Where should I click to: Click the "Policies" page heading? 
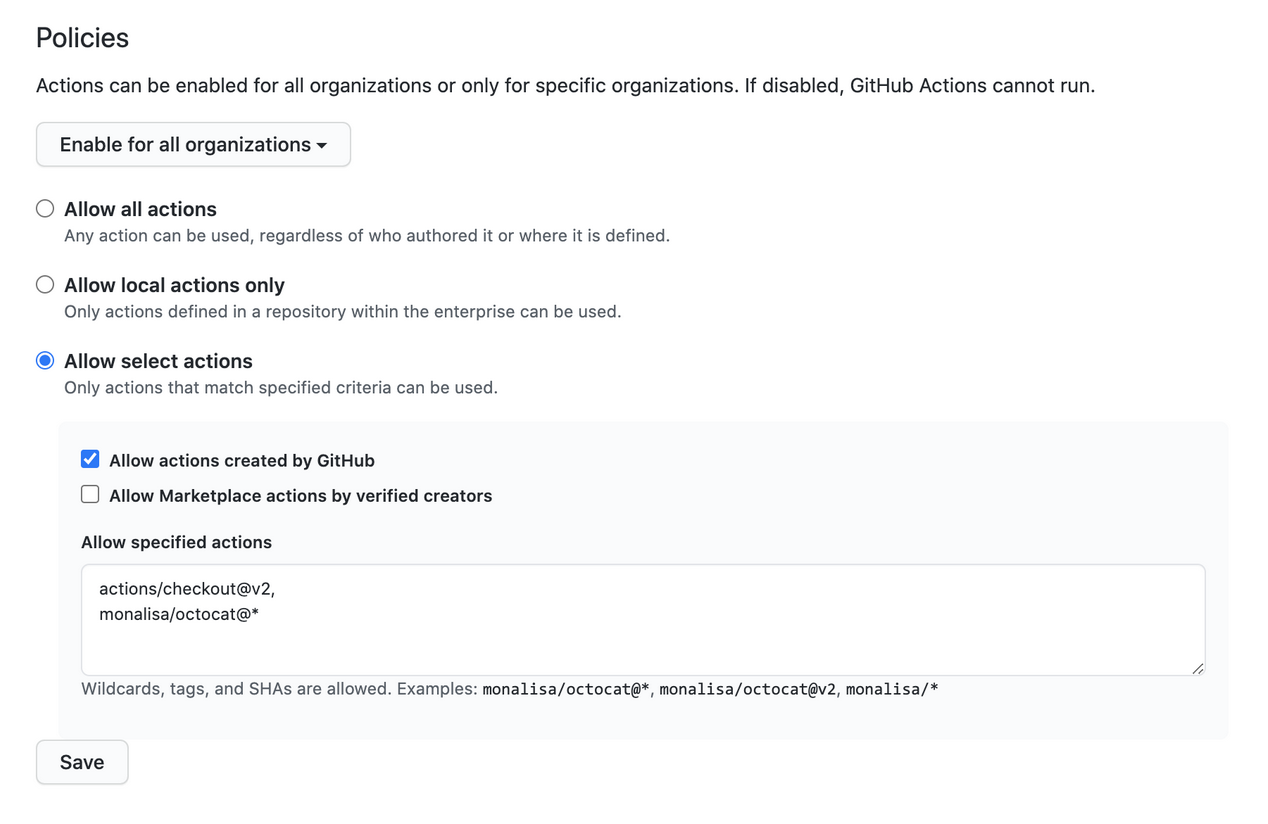click(82, 37)
